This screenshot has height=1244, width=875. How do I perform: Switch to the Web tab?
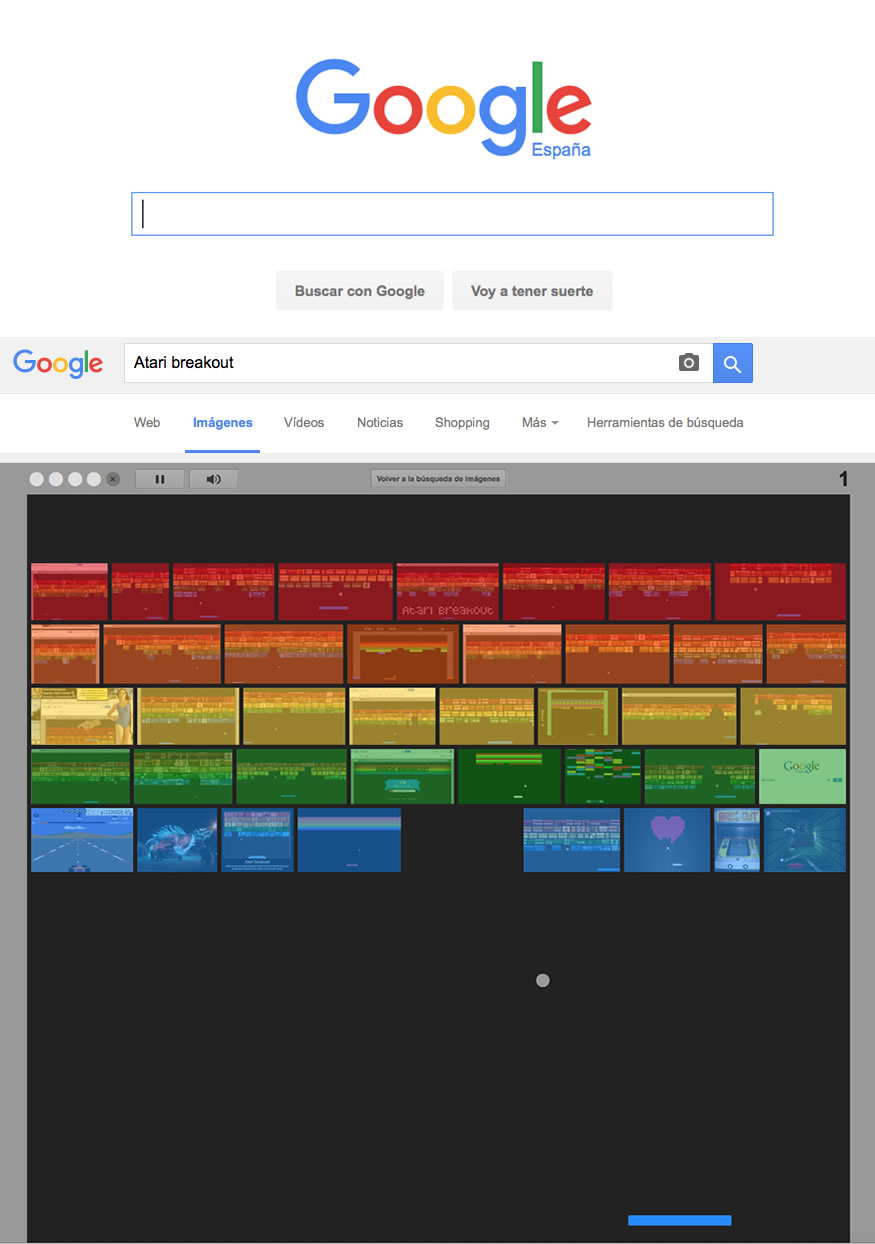(x=147, y=423)
